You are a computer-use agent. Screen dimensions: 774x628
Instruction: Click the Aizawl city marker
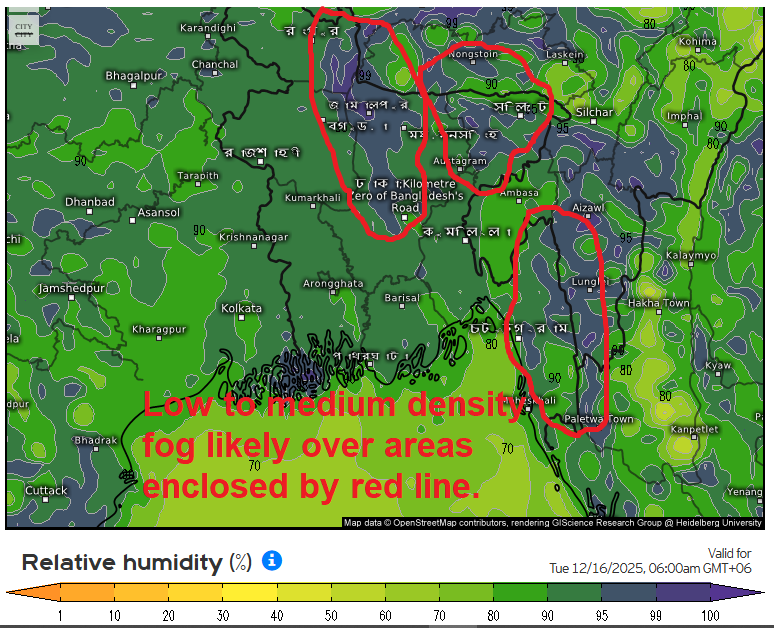[x=588, y=220]
